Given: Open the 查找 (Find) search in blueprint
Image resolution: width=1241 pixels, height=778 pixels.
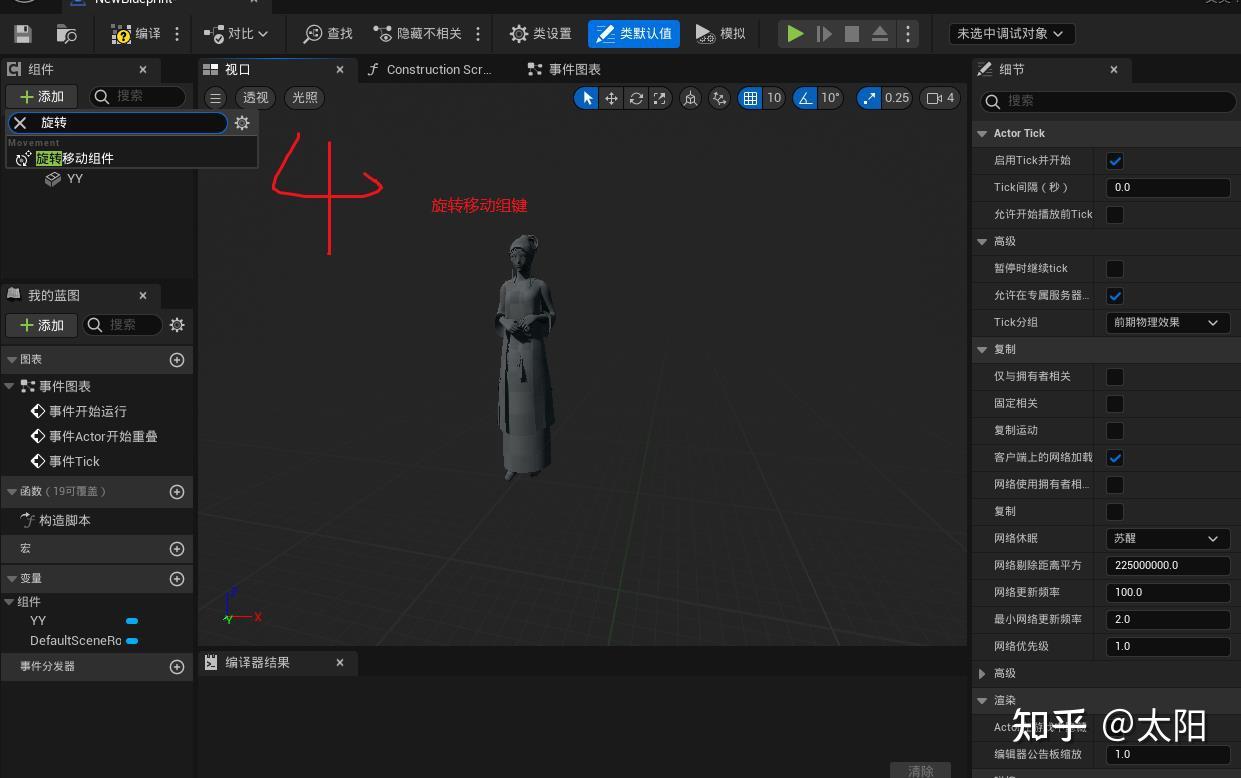Looking at the screenshot, I should 327,33.
